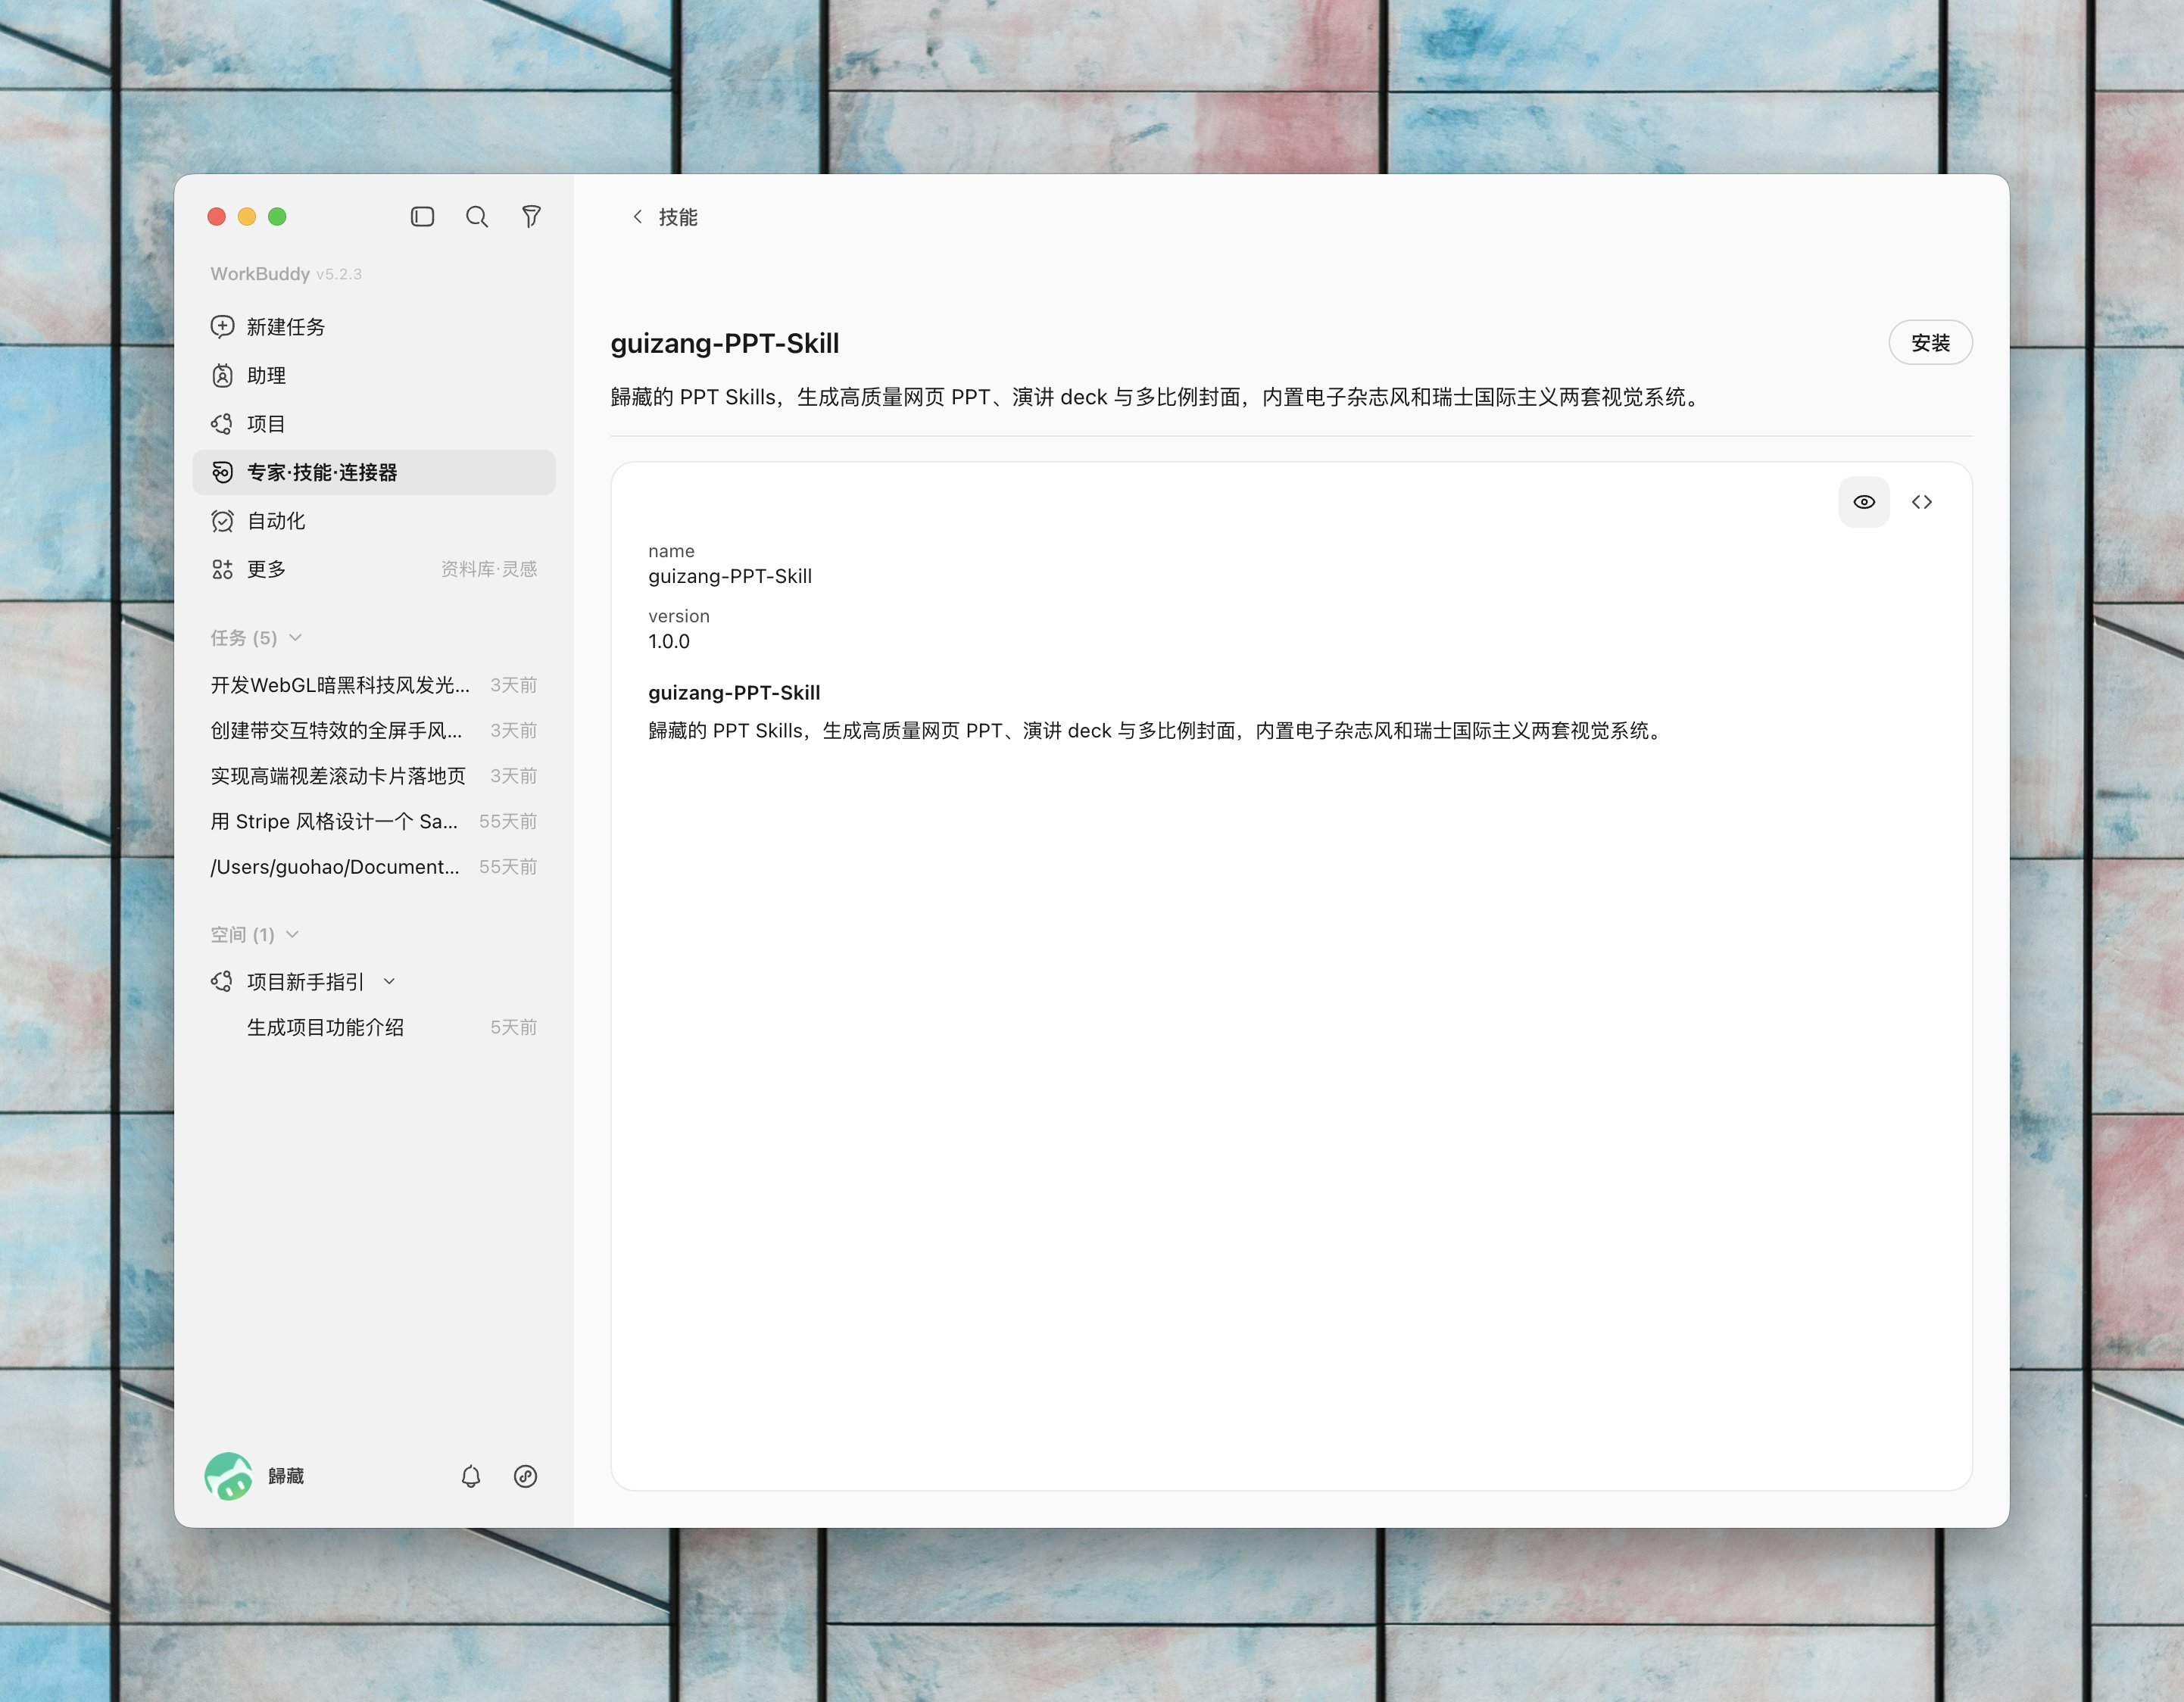Click the guizang-PPT-Skill page title
Image resolution: width=2184 pixels, height=1702 pixels.
pos(725,343)
